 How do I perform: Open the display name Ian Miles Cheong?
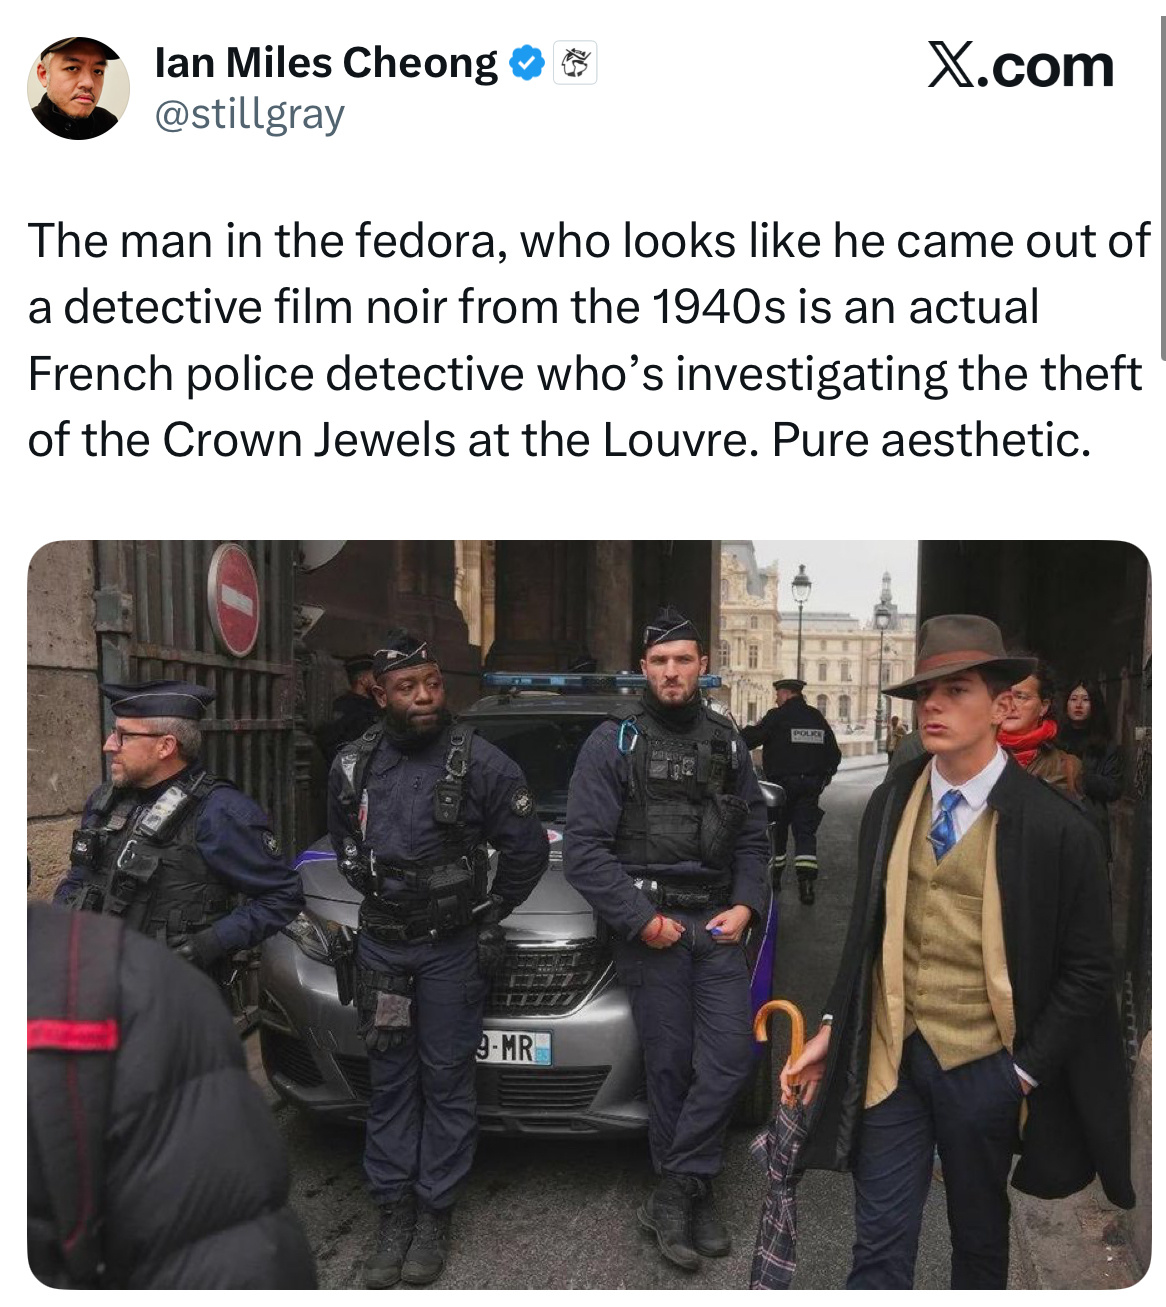click(326, 63)
